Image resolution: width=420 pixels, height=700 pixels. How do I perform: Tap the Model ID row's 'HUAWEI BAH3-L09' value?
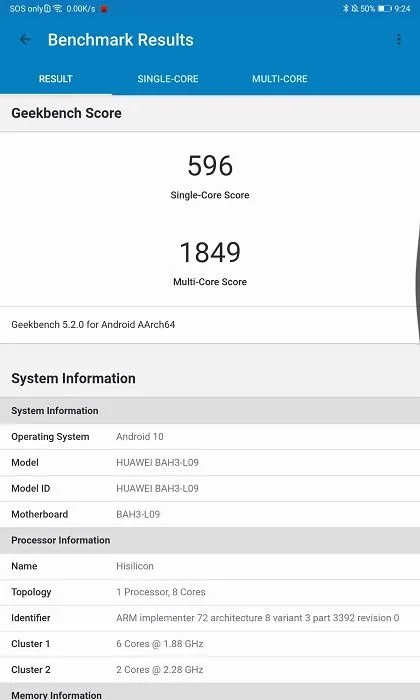(157, 488)
